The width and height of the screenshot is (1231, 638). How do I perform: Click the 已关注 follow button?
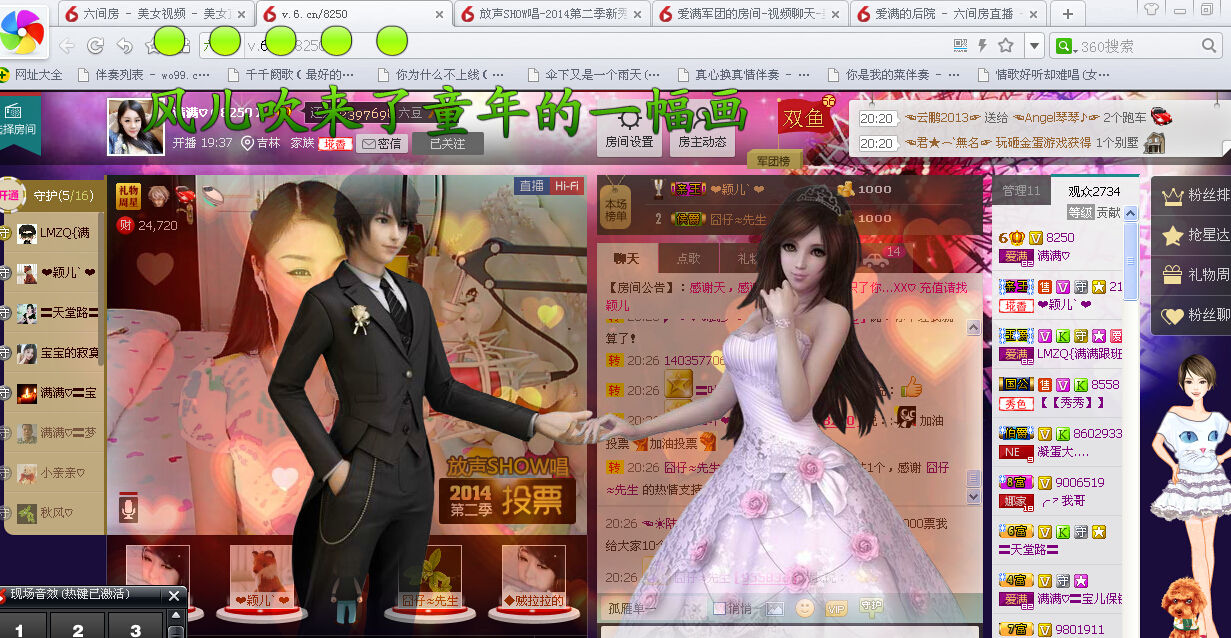(447, 144)
